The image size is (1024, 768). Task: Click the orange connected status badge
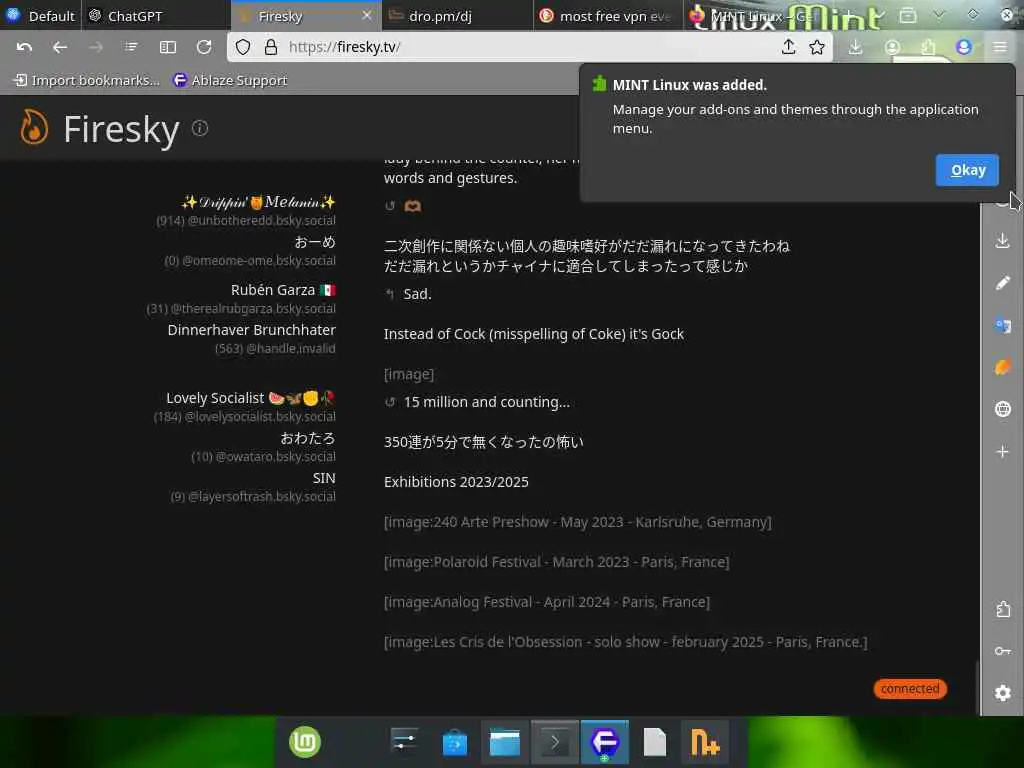(910, 689)
